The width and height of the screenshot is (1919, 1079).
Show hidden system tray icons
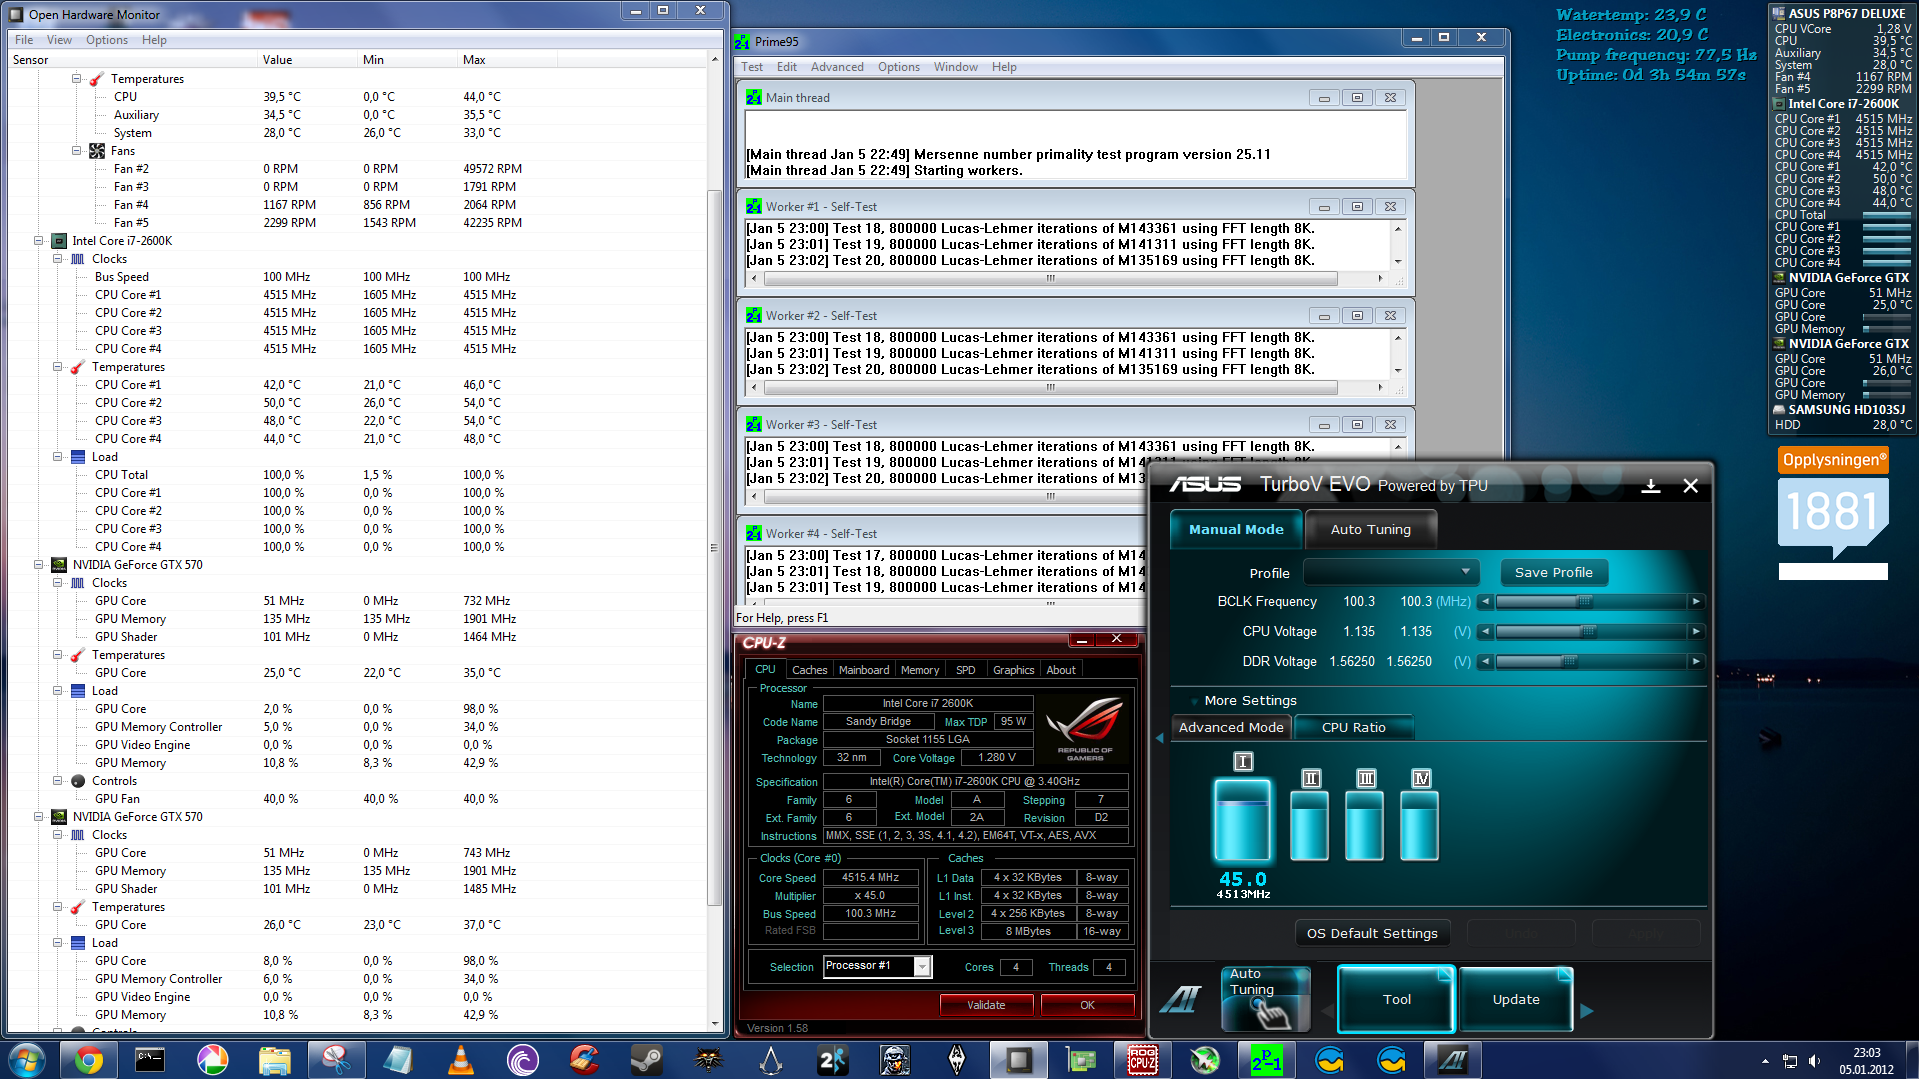click(1765, 1061)
